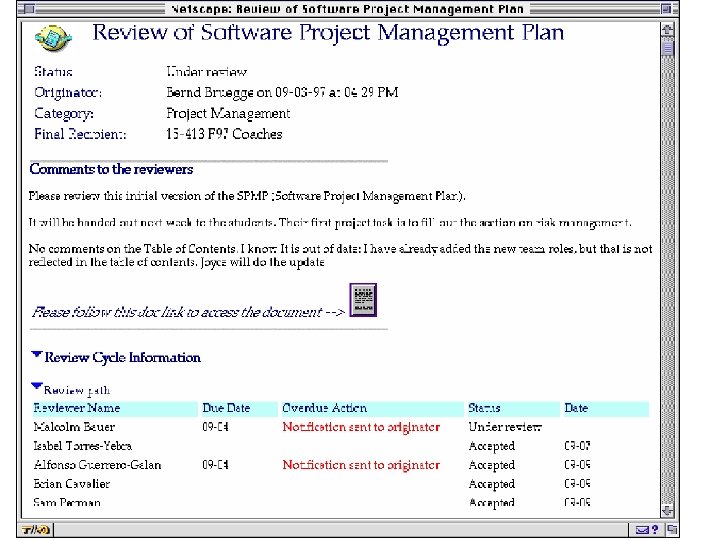This screenshot has width=720, height=540.
Task: Click Brian Cavalier's Accepted status
Action: coord(491,484)
